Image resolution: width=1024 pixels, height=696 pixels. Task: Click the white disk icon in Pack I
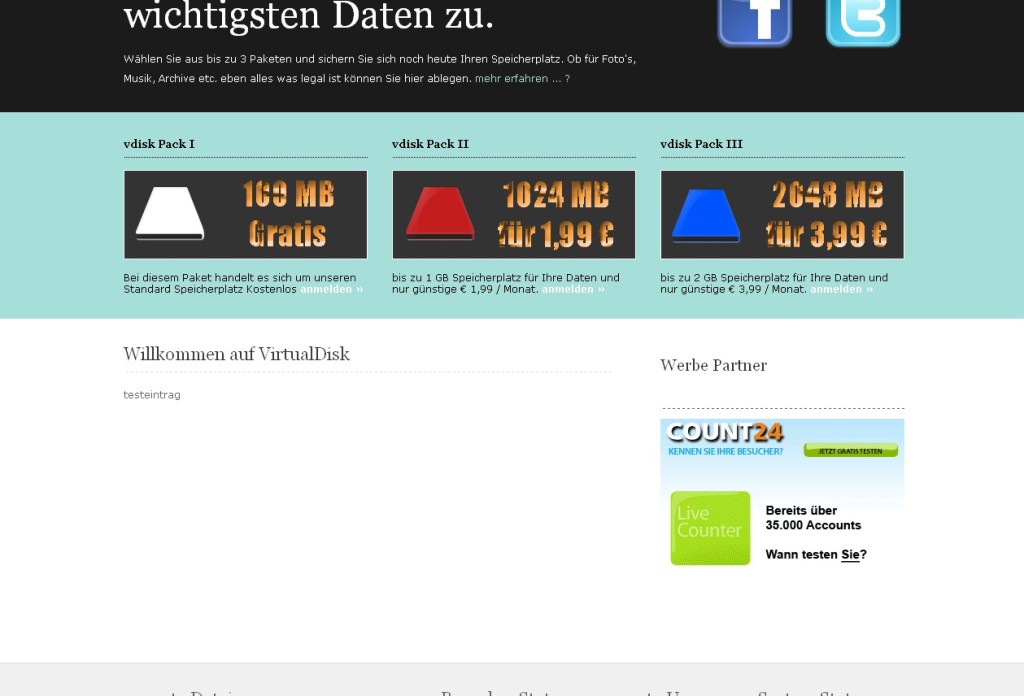[x=170, y=214]
